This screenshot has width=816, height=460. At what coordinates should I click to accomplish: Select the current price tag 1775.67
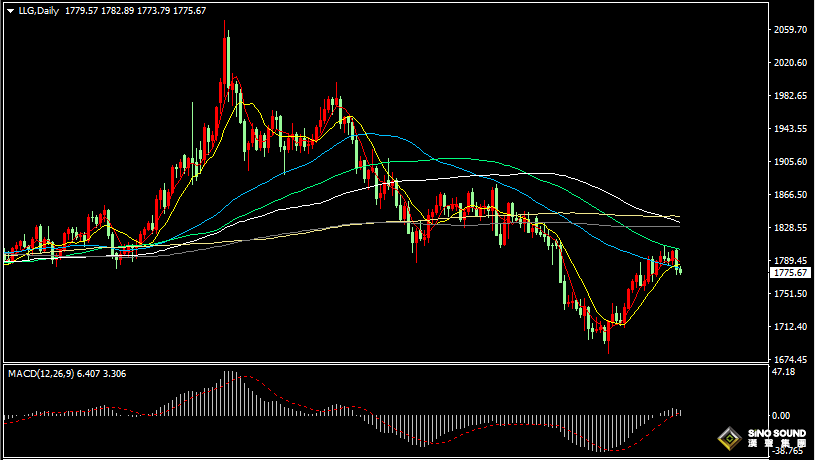tap(790, 273)
